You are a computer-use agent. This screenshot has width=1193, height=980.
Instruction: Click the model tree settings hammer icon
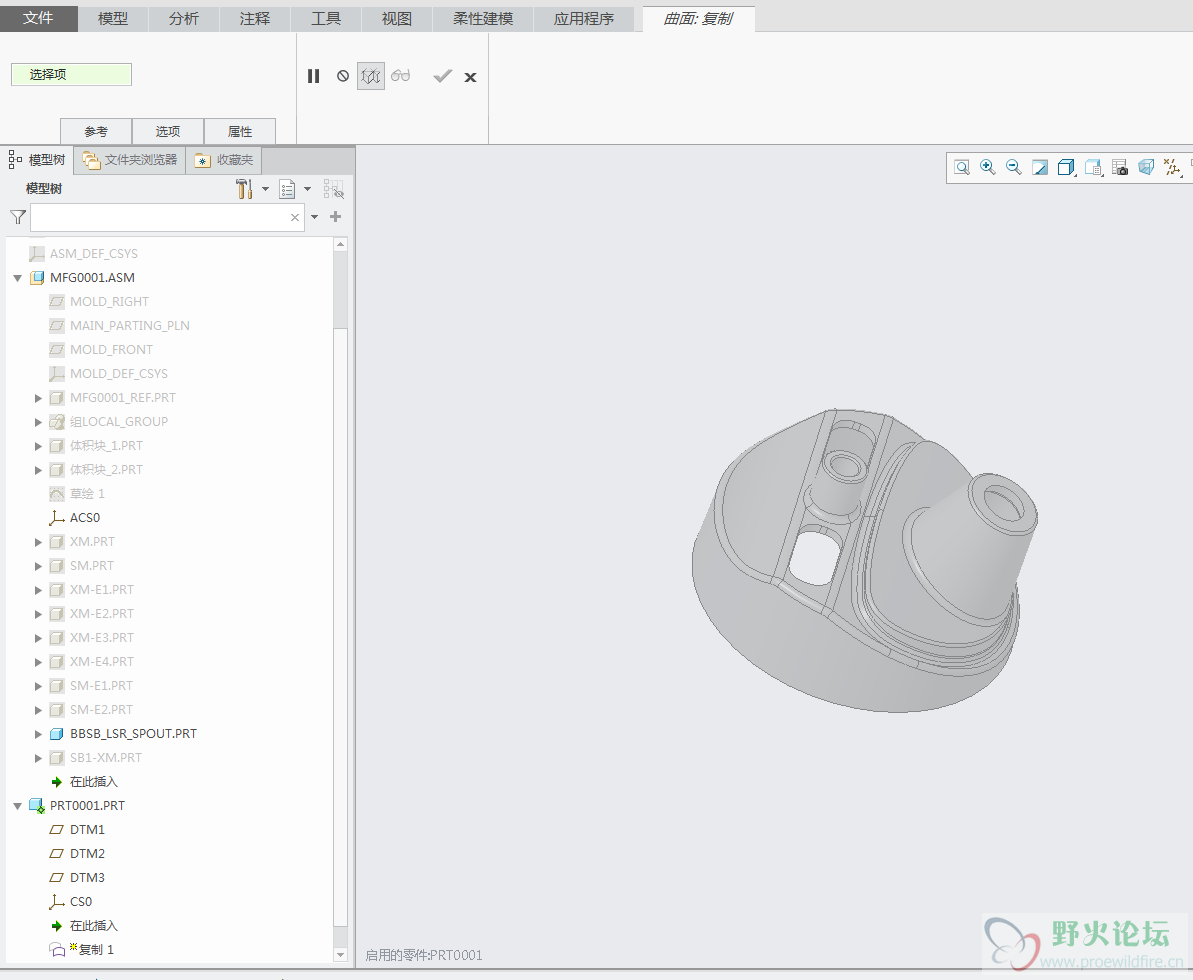pos(244,189)
